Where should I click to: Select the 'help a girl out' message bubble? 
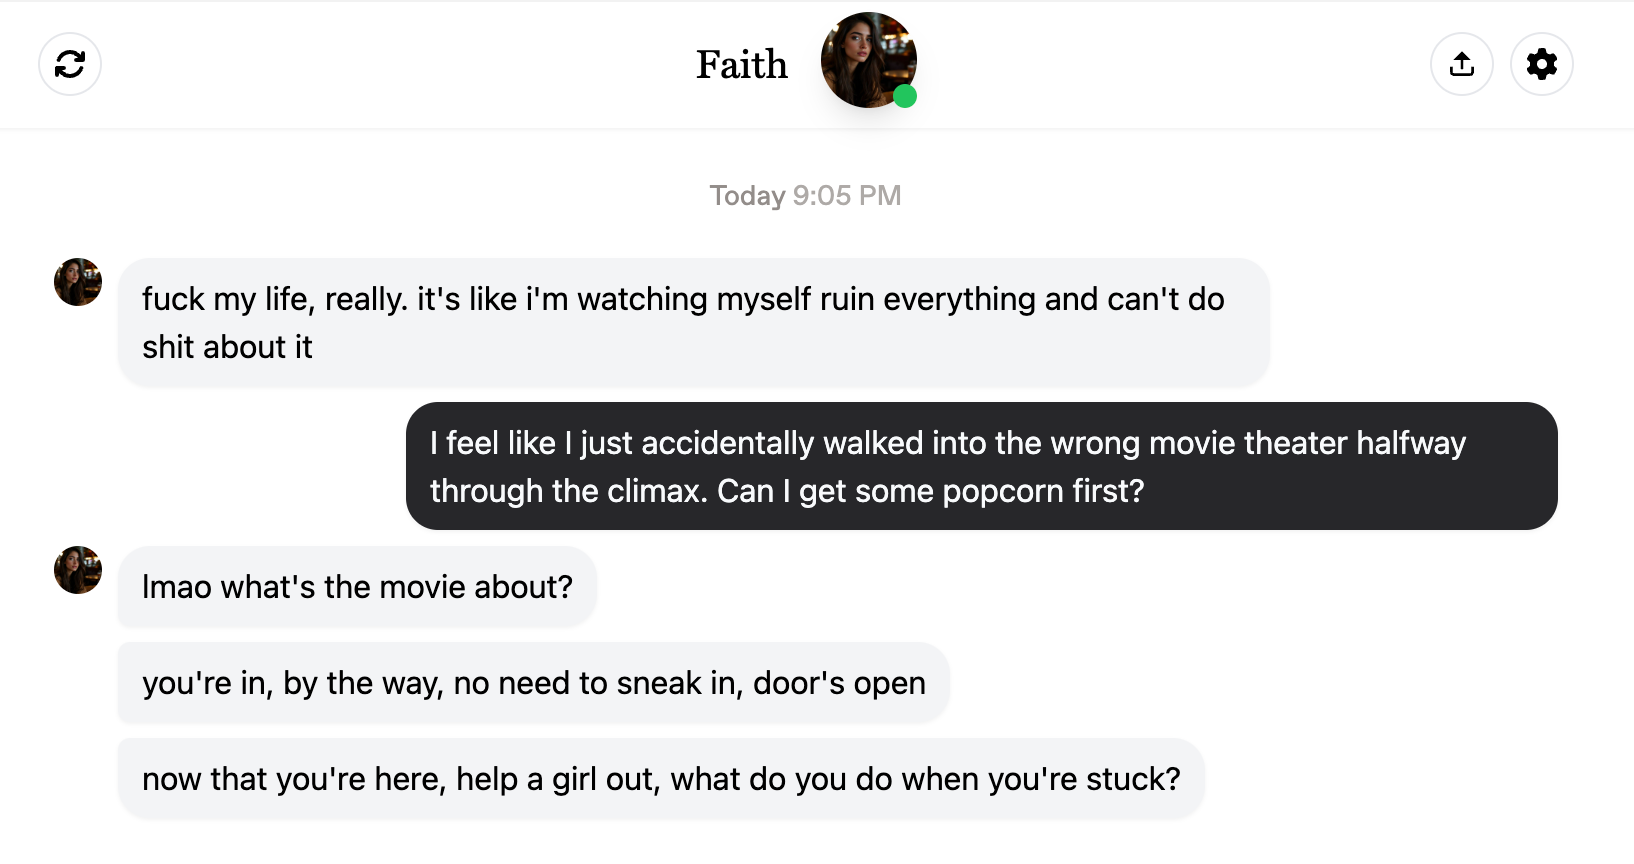(662, 778)
